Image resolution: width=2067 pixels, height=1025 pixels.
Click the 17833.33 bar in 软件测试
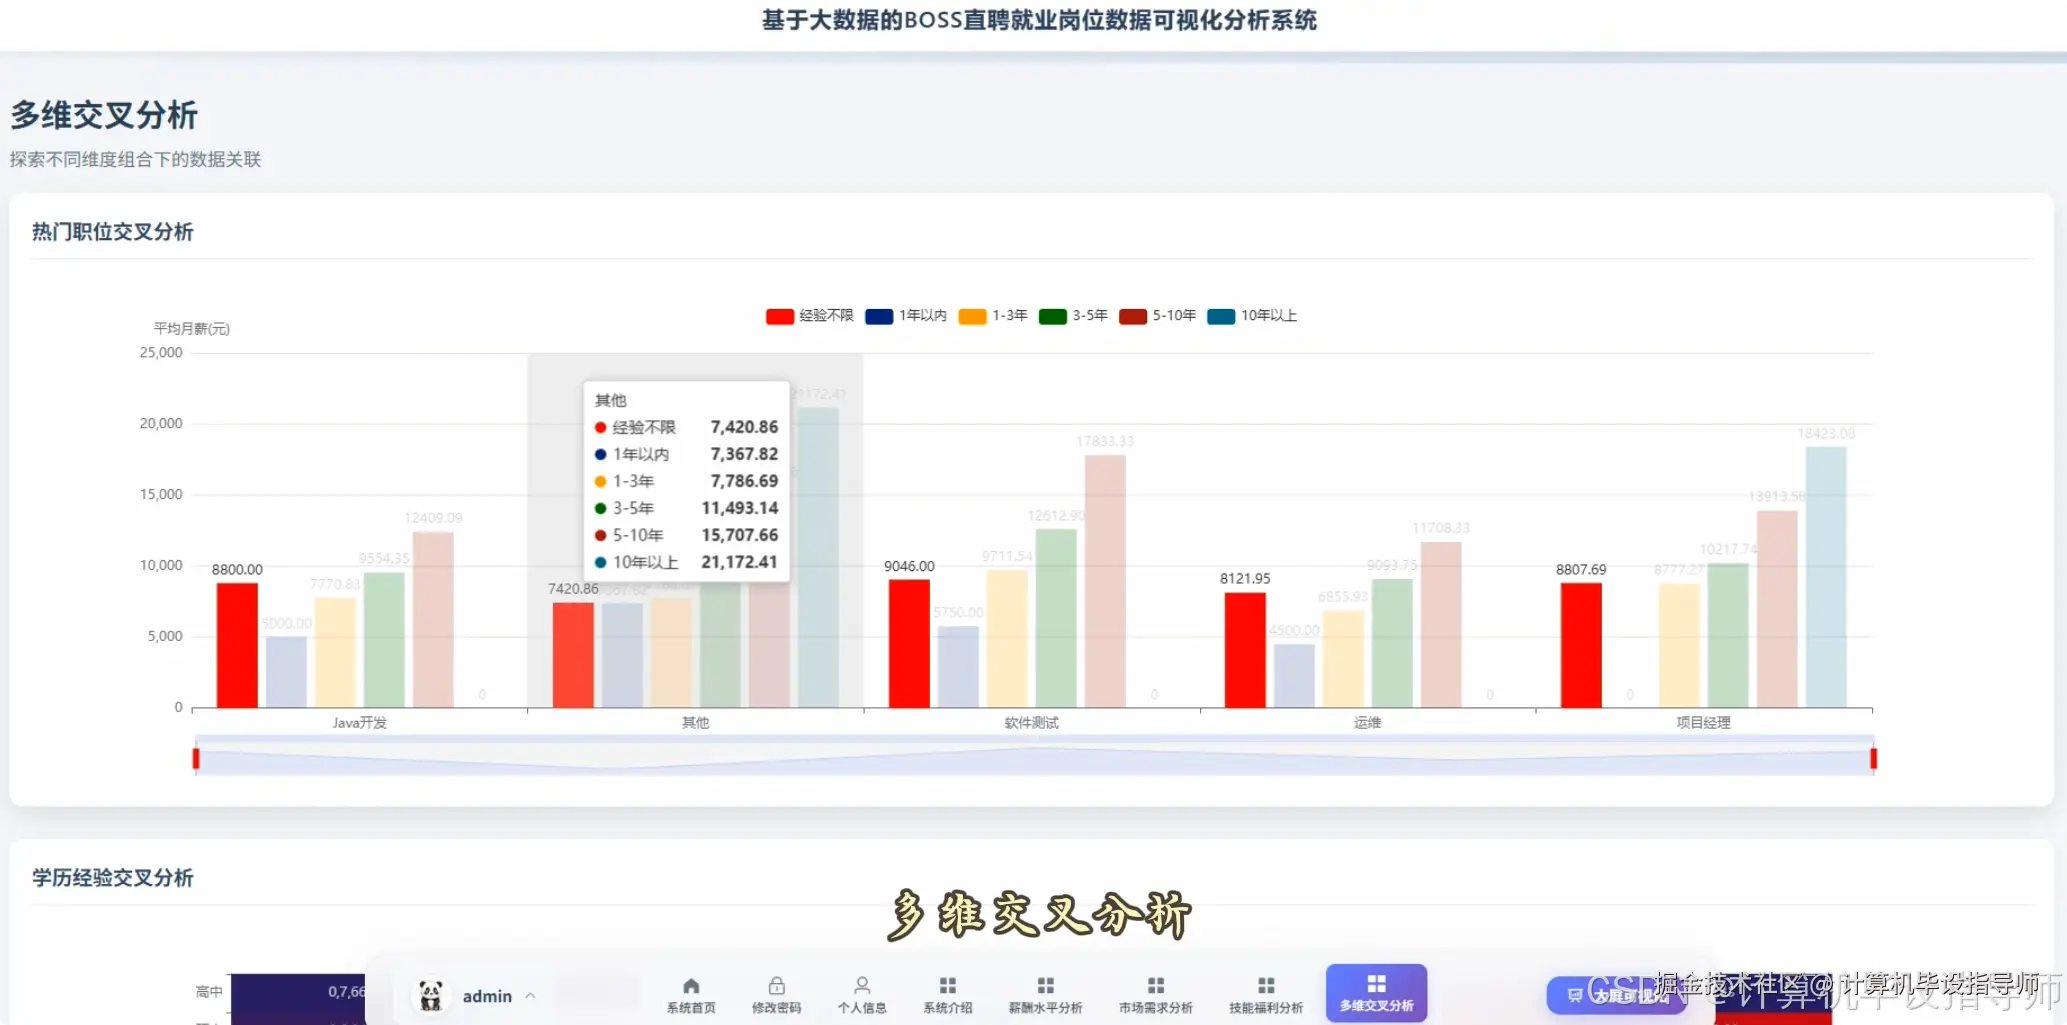pos(1105,581)
